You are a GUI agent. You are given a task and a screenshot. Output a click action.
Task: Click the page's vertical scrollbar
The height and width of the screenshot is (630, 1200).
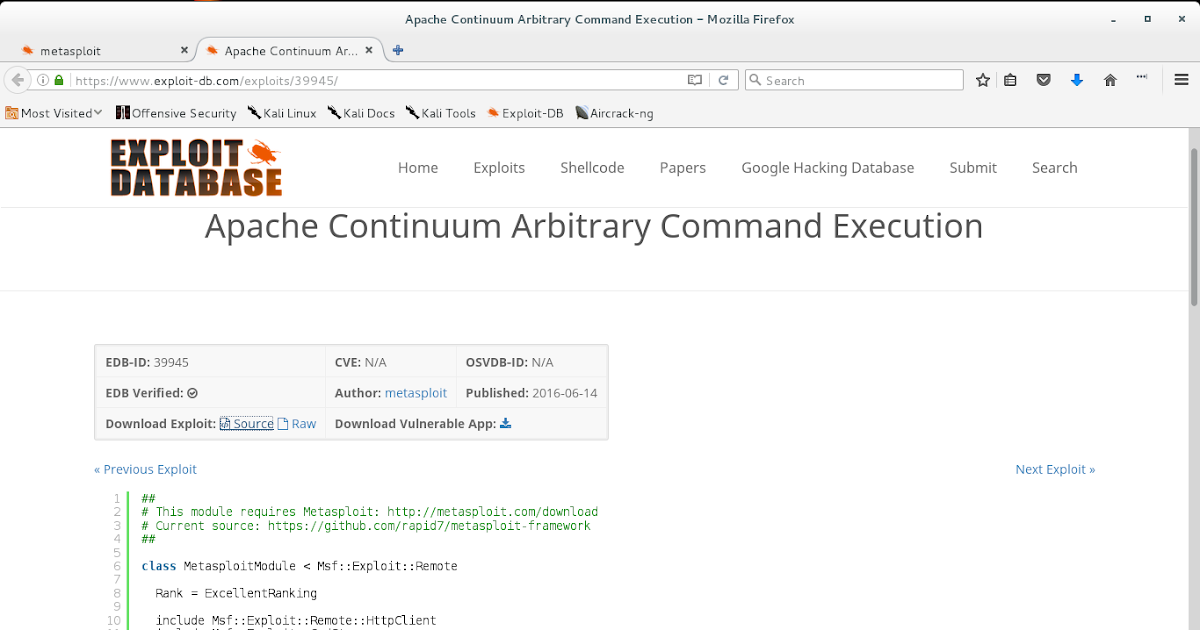tap(1193, 228)
